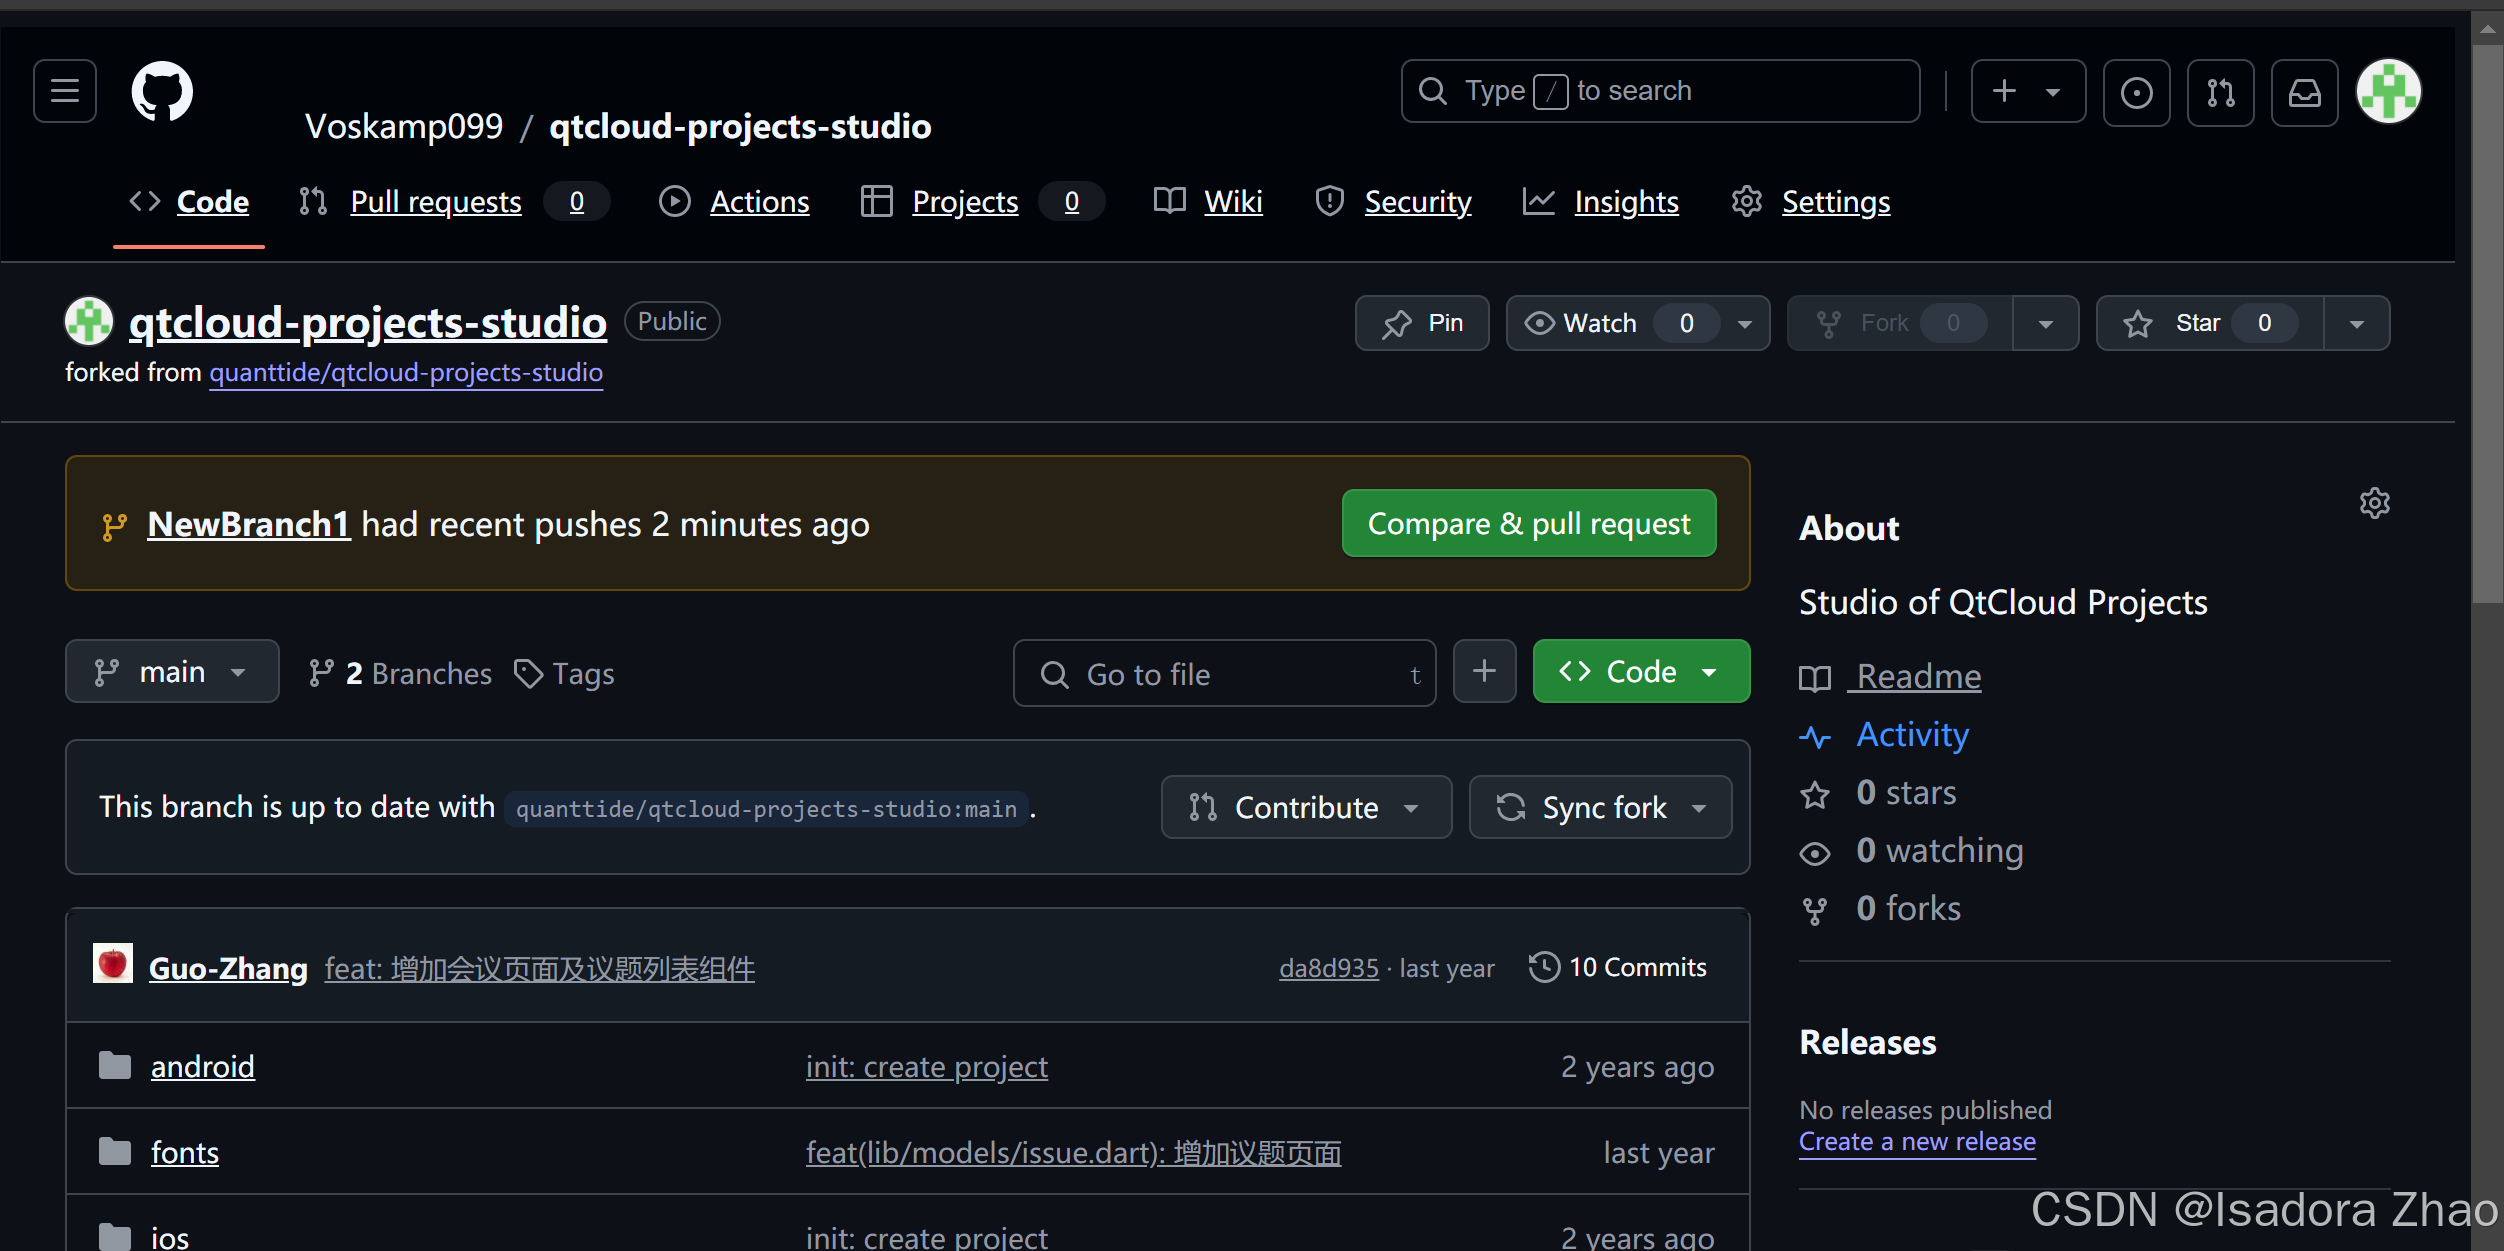Switch to the Actions tab
The image size is (2504, 1251).
pos(759,202)
